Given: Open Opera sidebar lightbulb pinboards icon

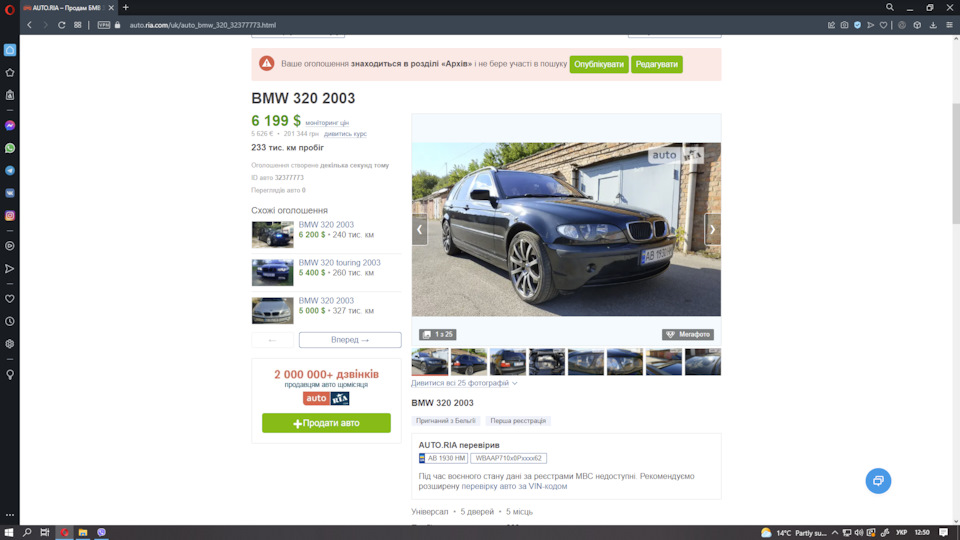Looking at the screenshot, I should 10,375.
